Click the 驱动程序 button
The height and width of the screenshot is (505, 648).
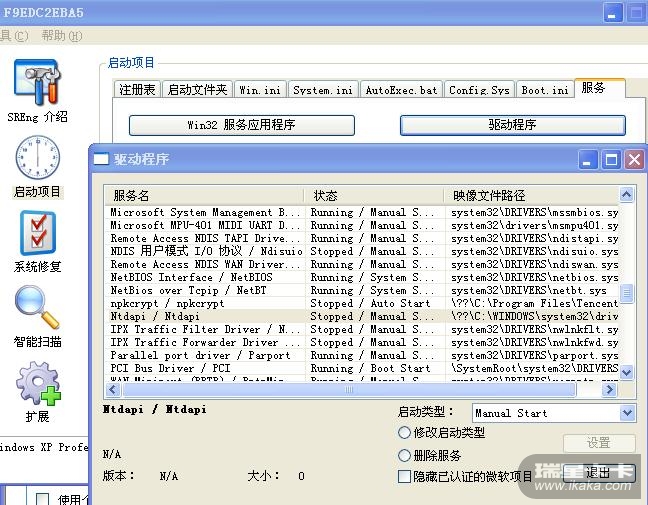[512, 125]
